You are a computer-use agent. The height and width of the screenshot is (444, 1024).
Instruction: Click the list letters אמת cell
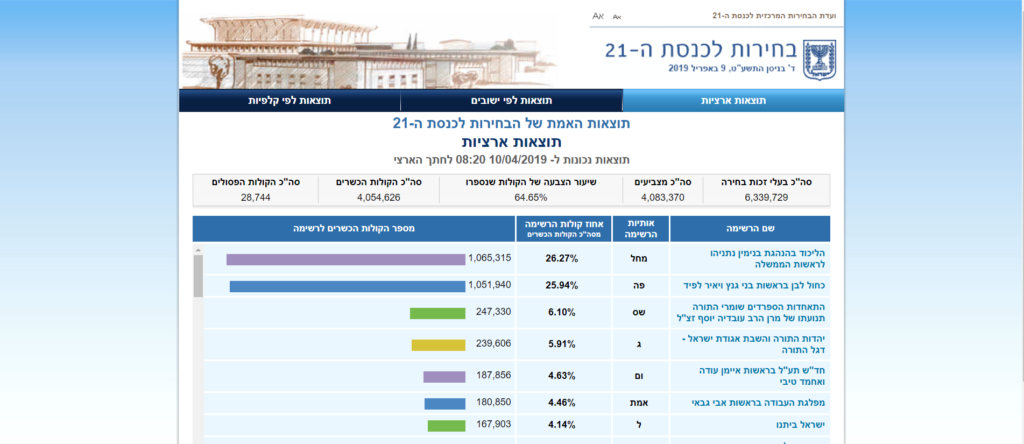tap(641, 403)
